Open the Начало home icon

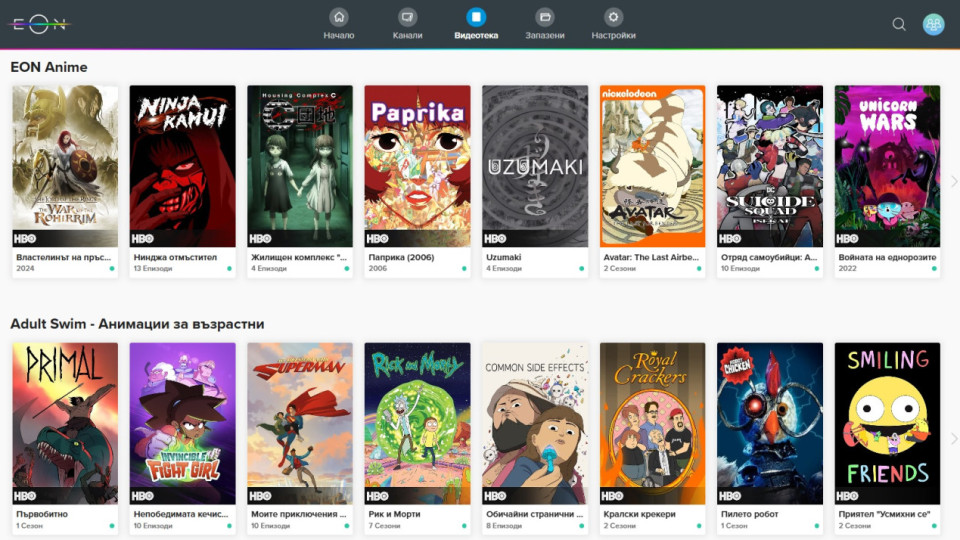(339, 17)
